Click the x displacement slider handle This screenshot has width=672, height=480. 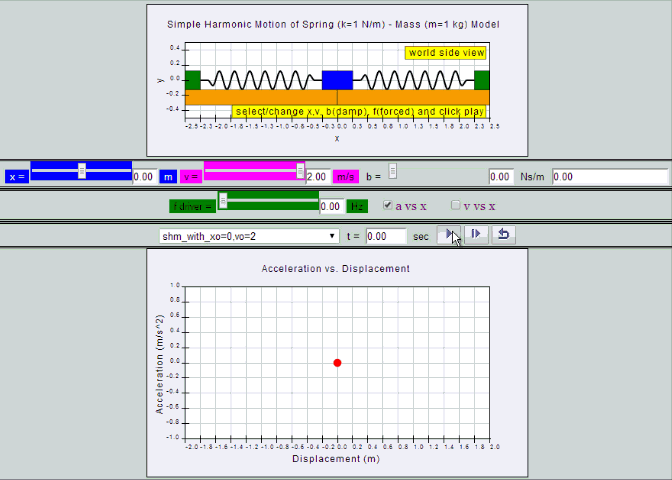click(x=82, y=171)
